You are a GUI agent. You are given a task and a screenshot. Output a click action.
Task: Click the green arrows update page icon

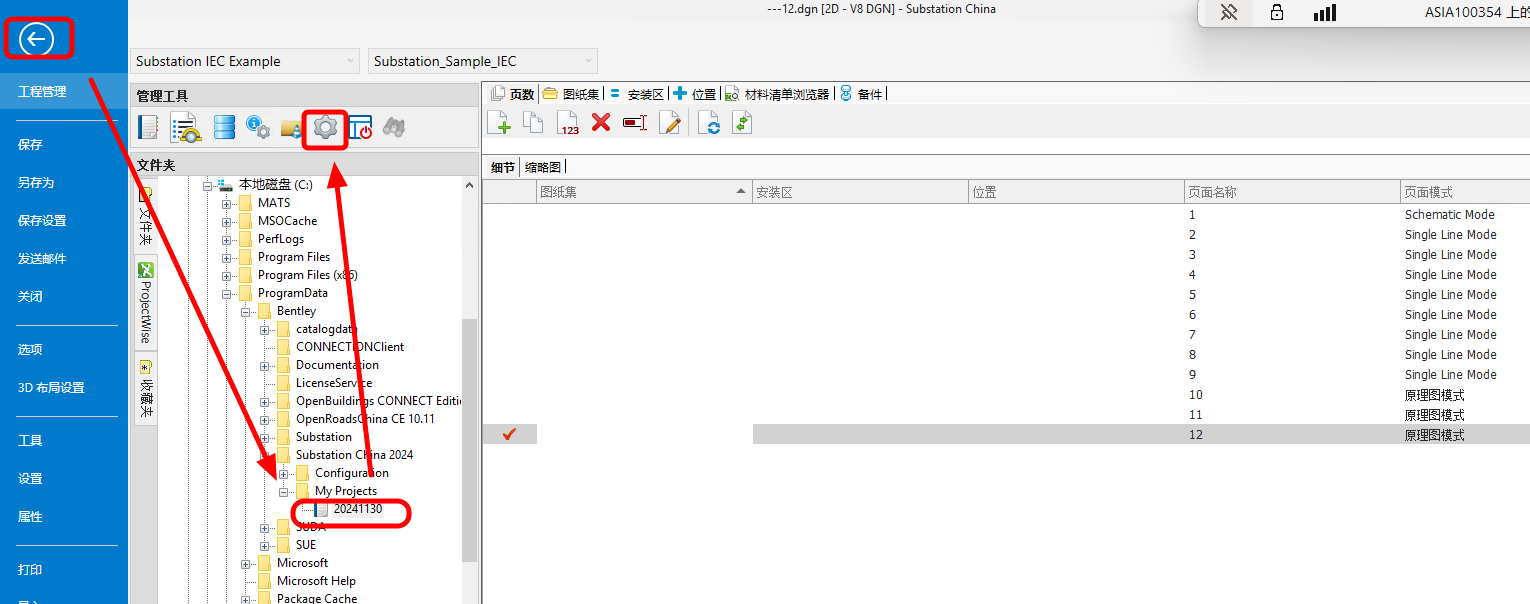click(x=741, y=123)
